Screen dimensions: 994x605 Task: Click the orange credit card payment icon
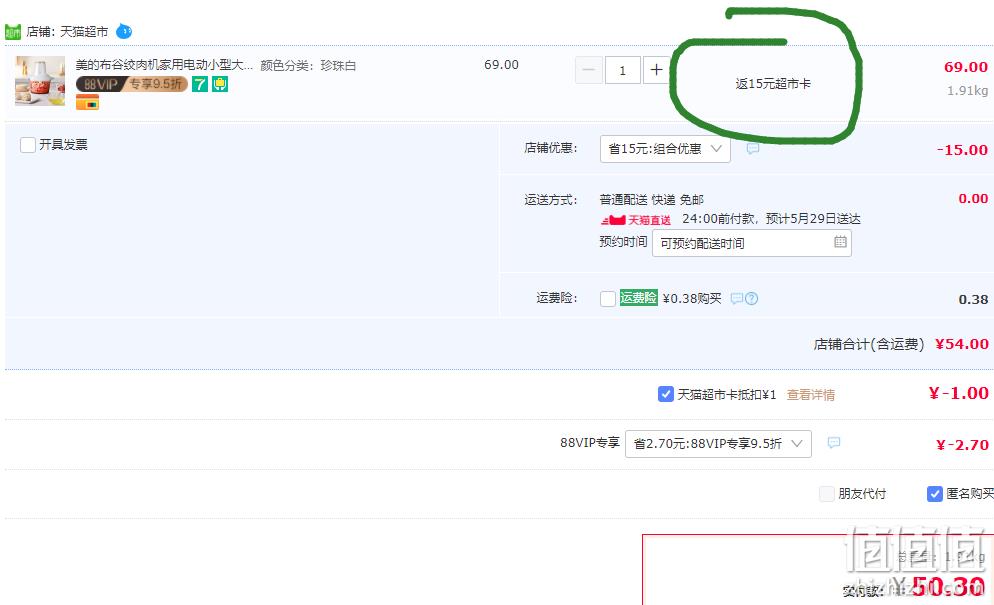click(87, 102)
